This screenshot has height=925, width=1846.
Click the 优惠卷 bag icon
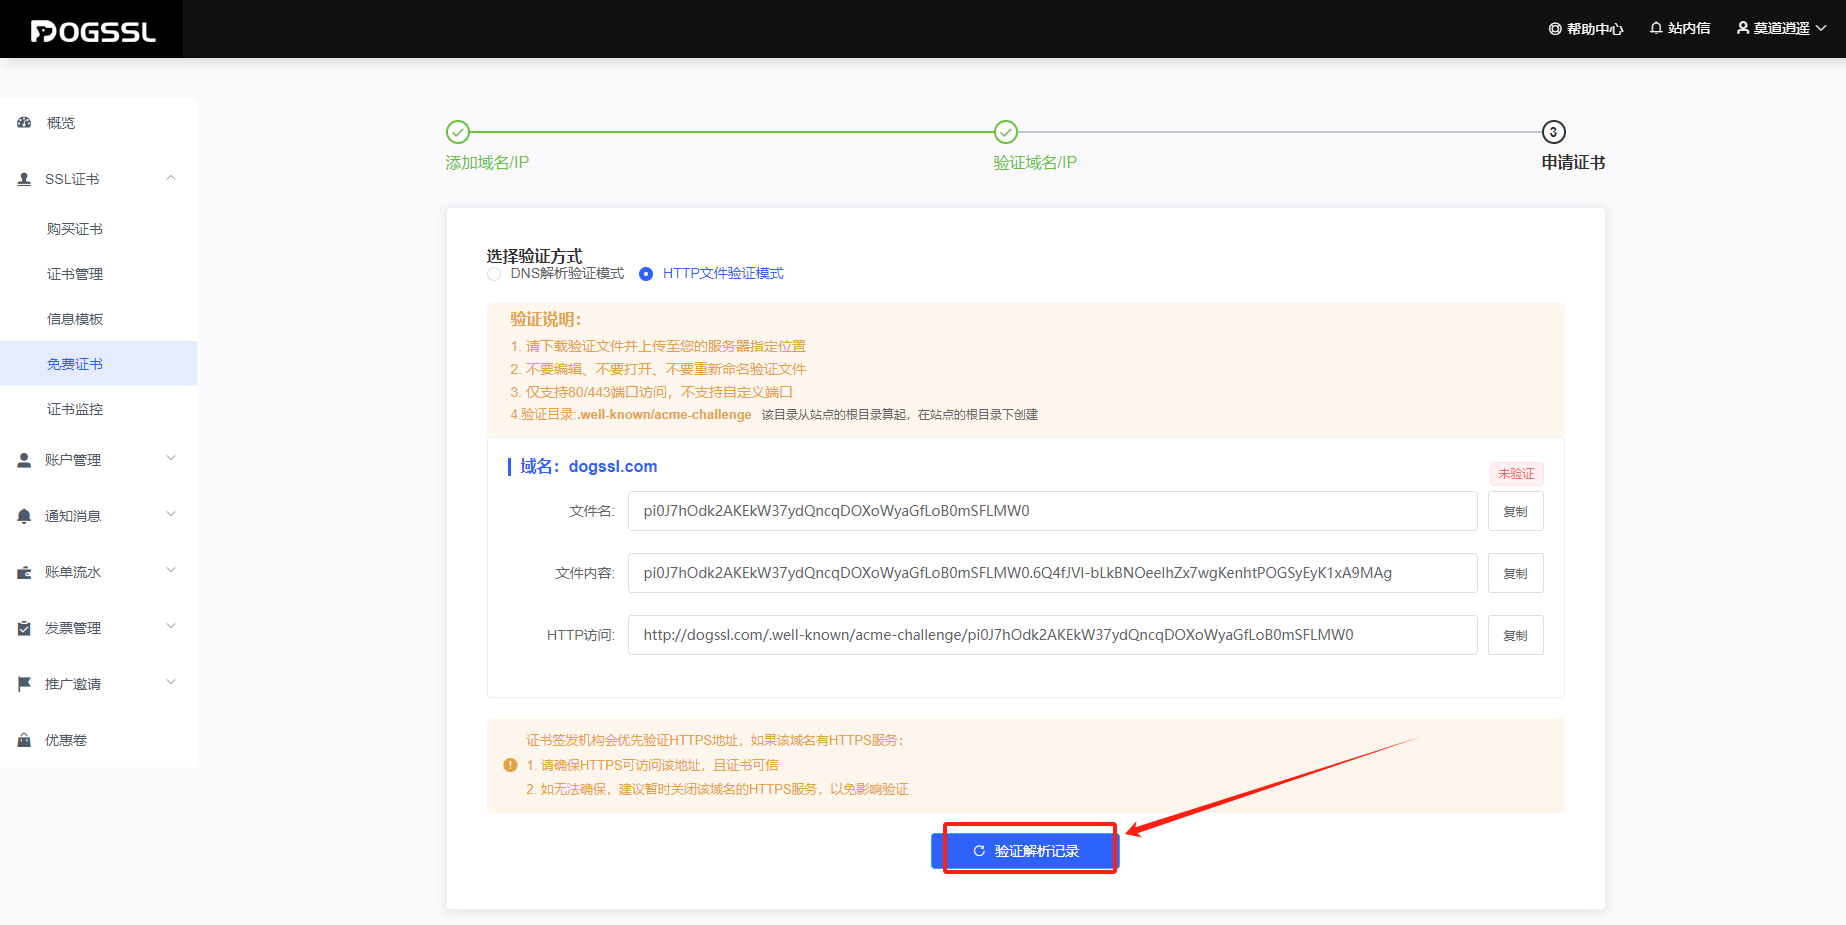click(24, 740)
